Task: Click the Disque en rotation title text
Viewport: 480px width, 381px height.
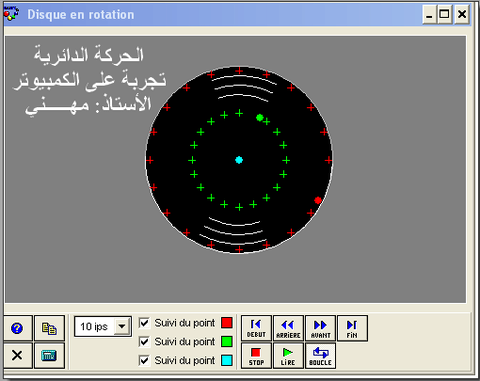Action: 81,15
